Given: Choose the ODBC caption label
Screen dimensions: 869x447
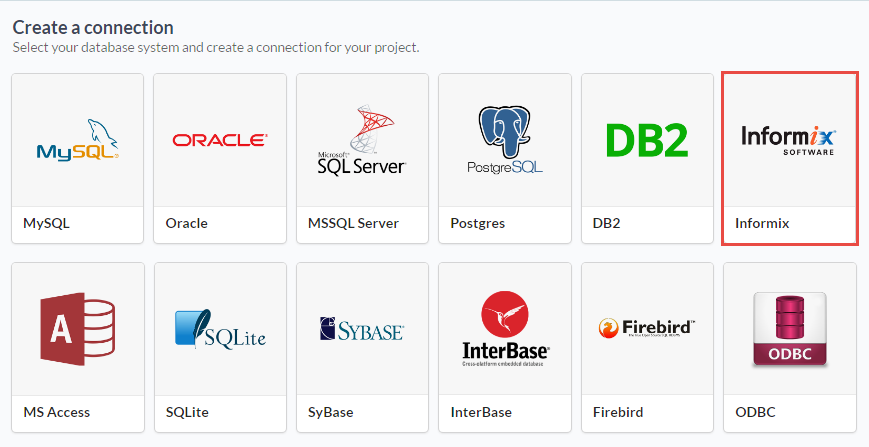Looking at the screenshot, I should tap(755, 412).
